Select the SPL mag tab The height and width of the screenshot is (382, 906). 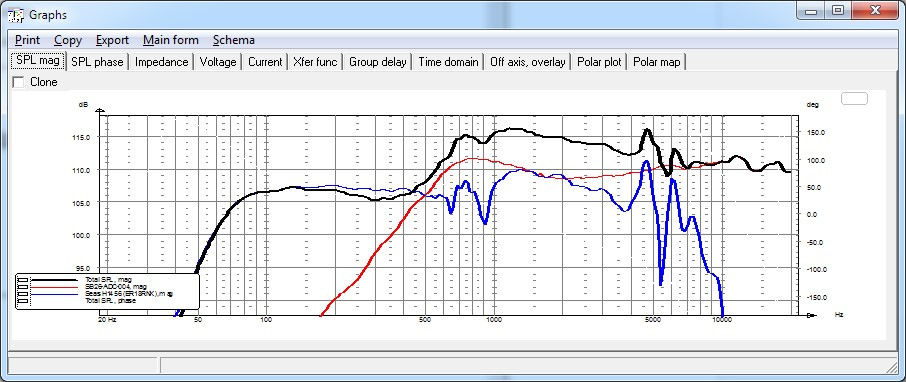tap(38, 61)
